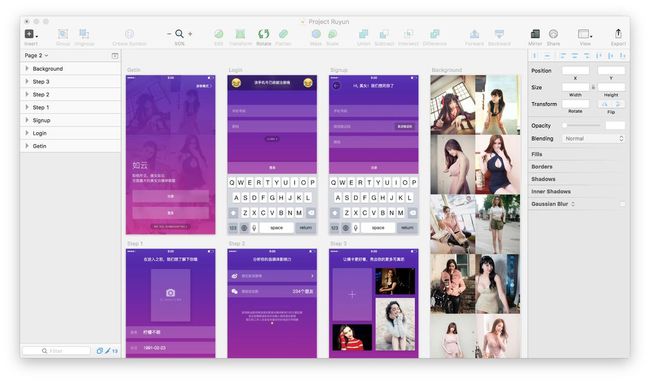Click the Rotate input field
The height and width of the screenshot is (382, 650).
tap(575, 104)
